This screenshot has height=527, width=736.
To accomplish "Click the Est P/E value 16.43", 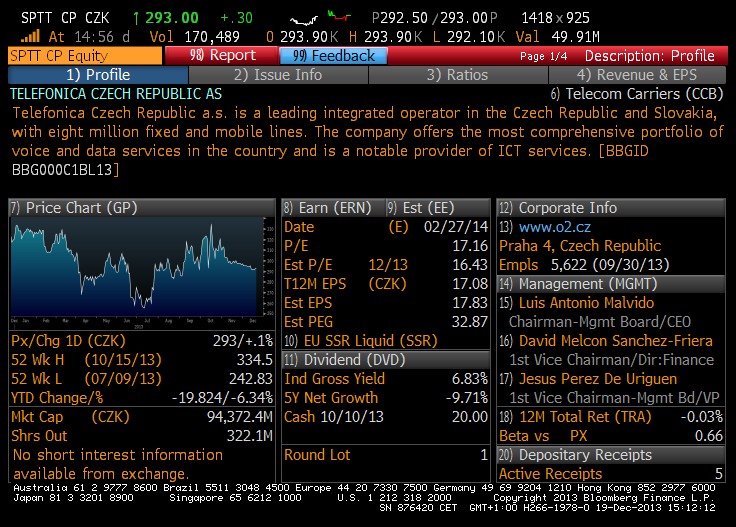I will click(470, 265).
